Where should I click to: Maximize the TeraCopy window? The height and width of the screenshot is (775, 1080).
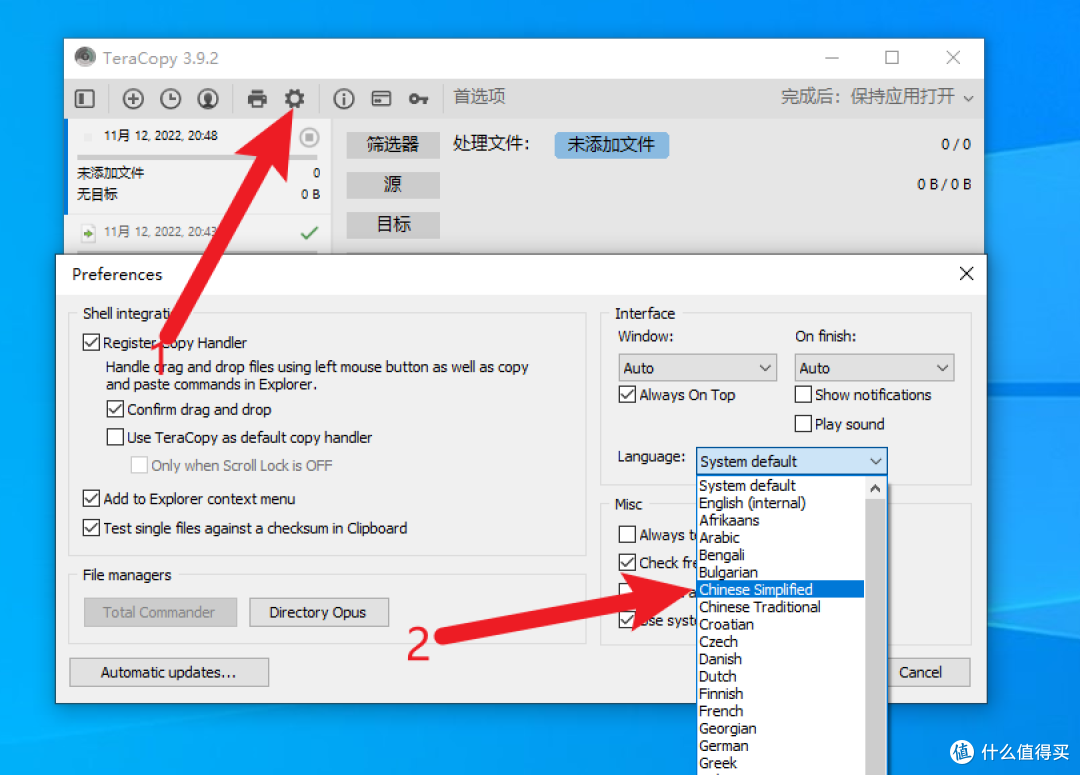coord(892,57)
